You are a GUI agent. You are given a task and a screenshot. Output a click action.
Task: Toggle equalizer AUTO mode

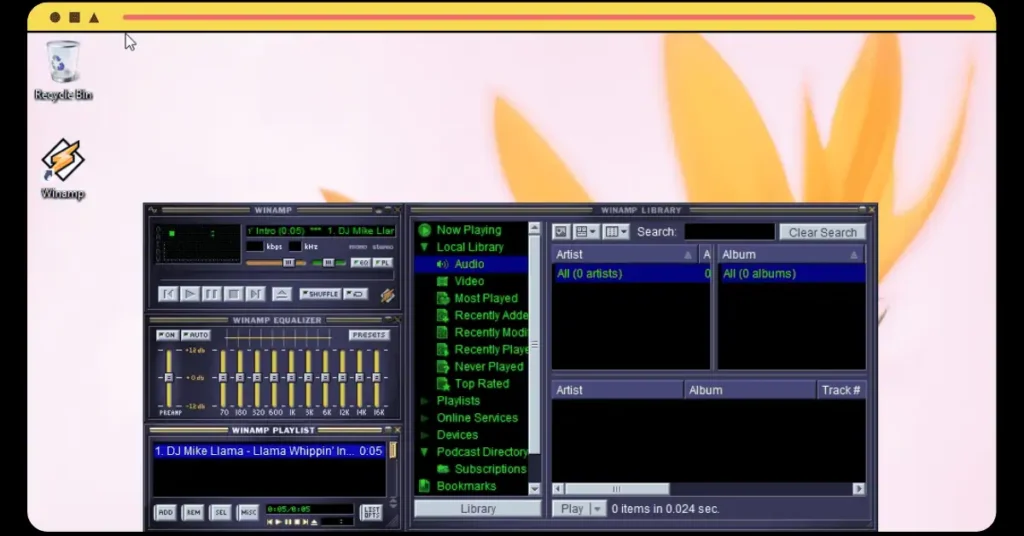[195, 335]
